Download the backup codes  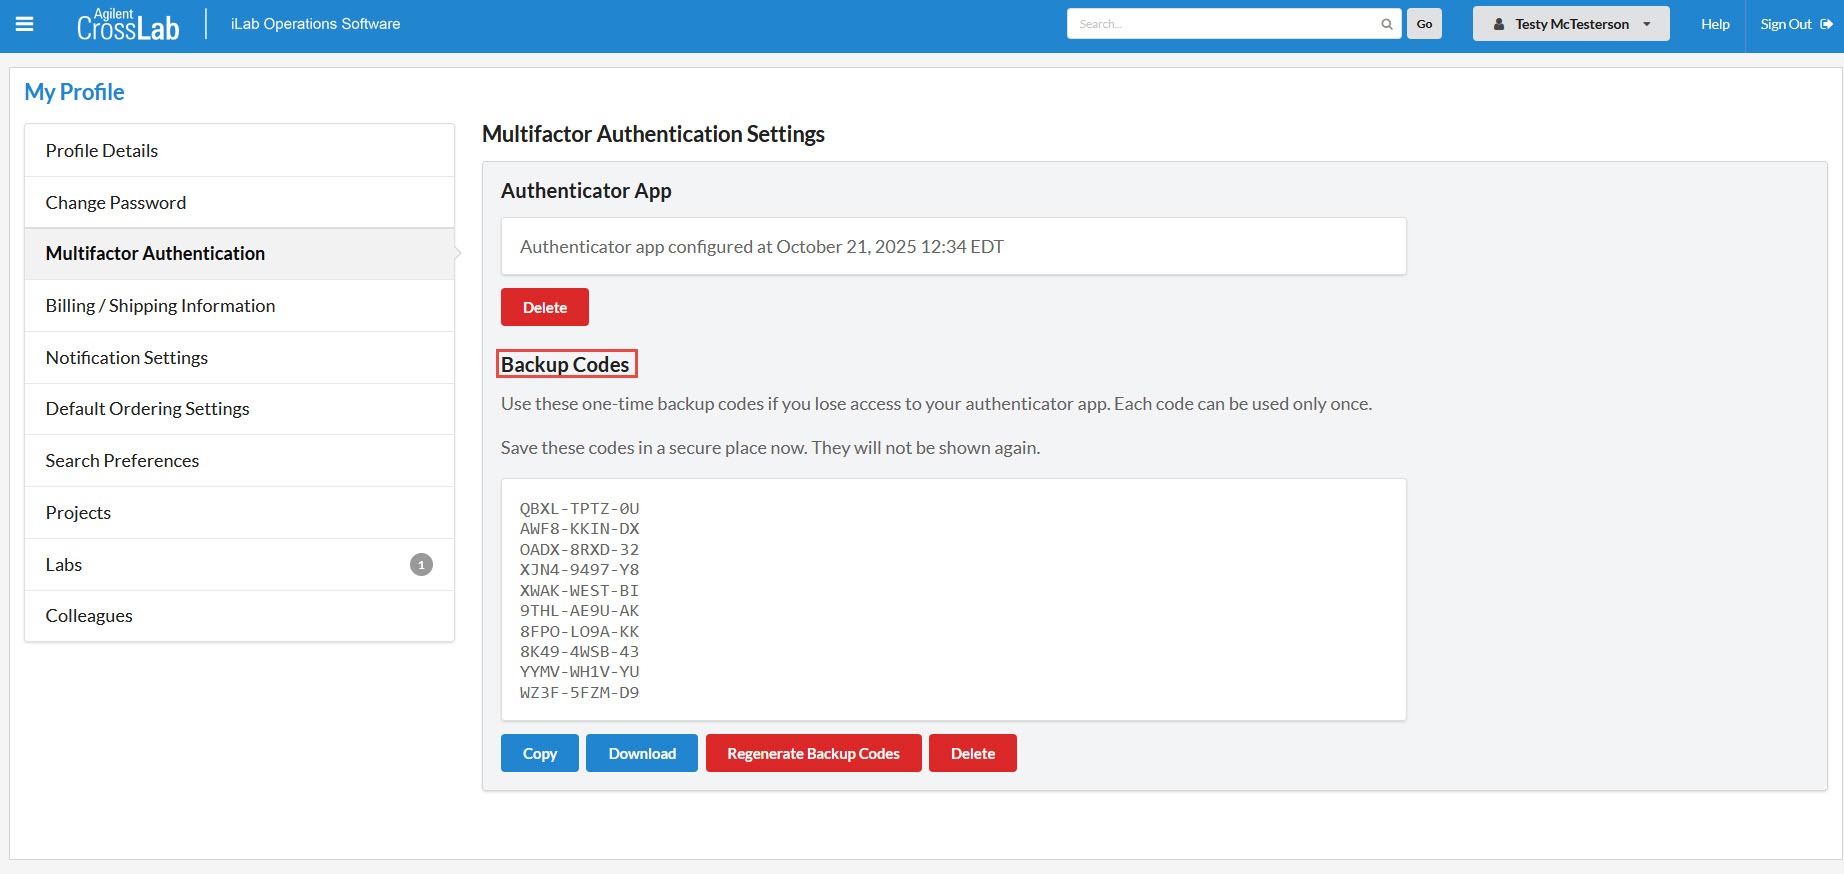[x=641, y=753]
